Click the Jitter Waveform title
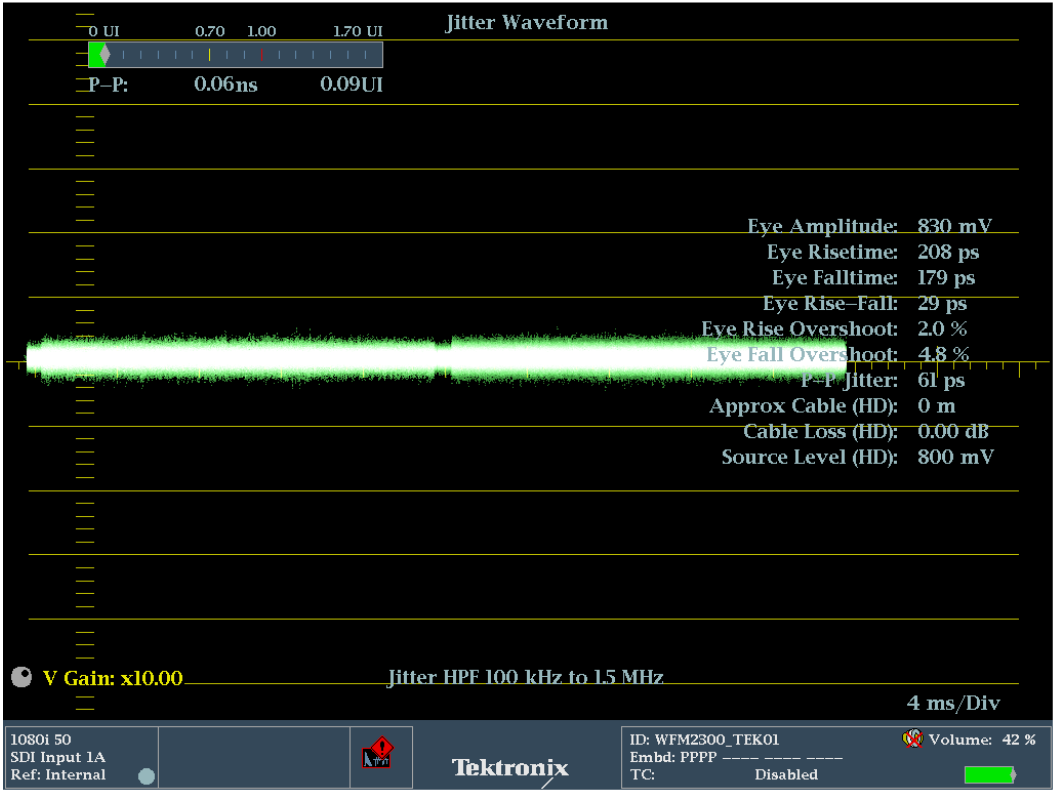The height and width of the screenshot is (792, 1055). (526, 22)
